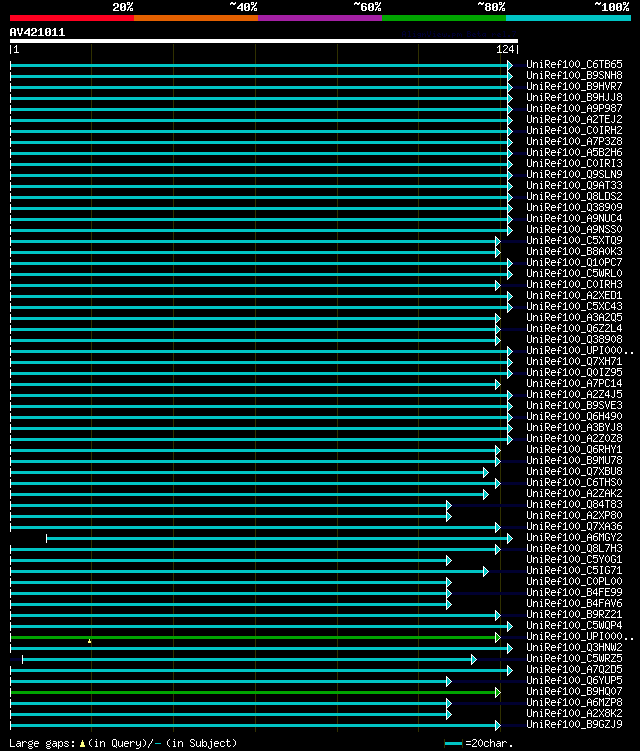Select hit label UniRef100_Q0IZ95
This screenshot has height=751, width=640.
tap(574, 373)
